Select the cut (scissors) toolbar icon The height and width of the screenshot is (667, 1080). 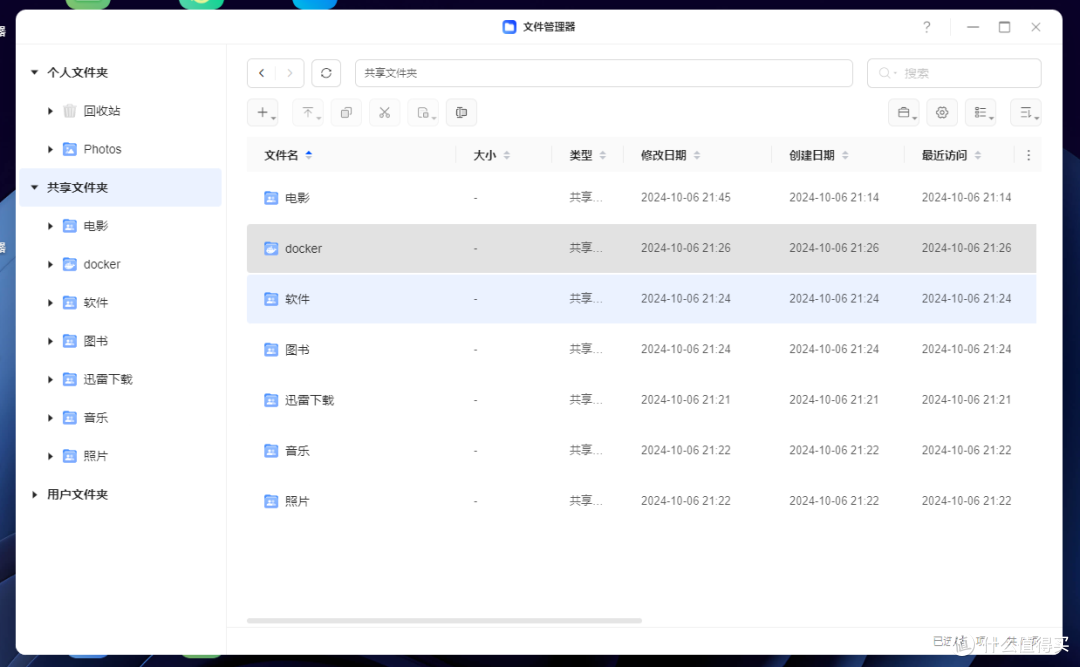[384, 112]
